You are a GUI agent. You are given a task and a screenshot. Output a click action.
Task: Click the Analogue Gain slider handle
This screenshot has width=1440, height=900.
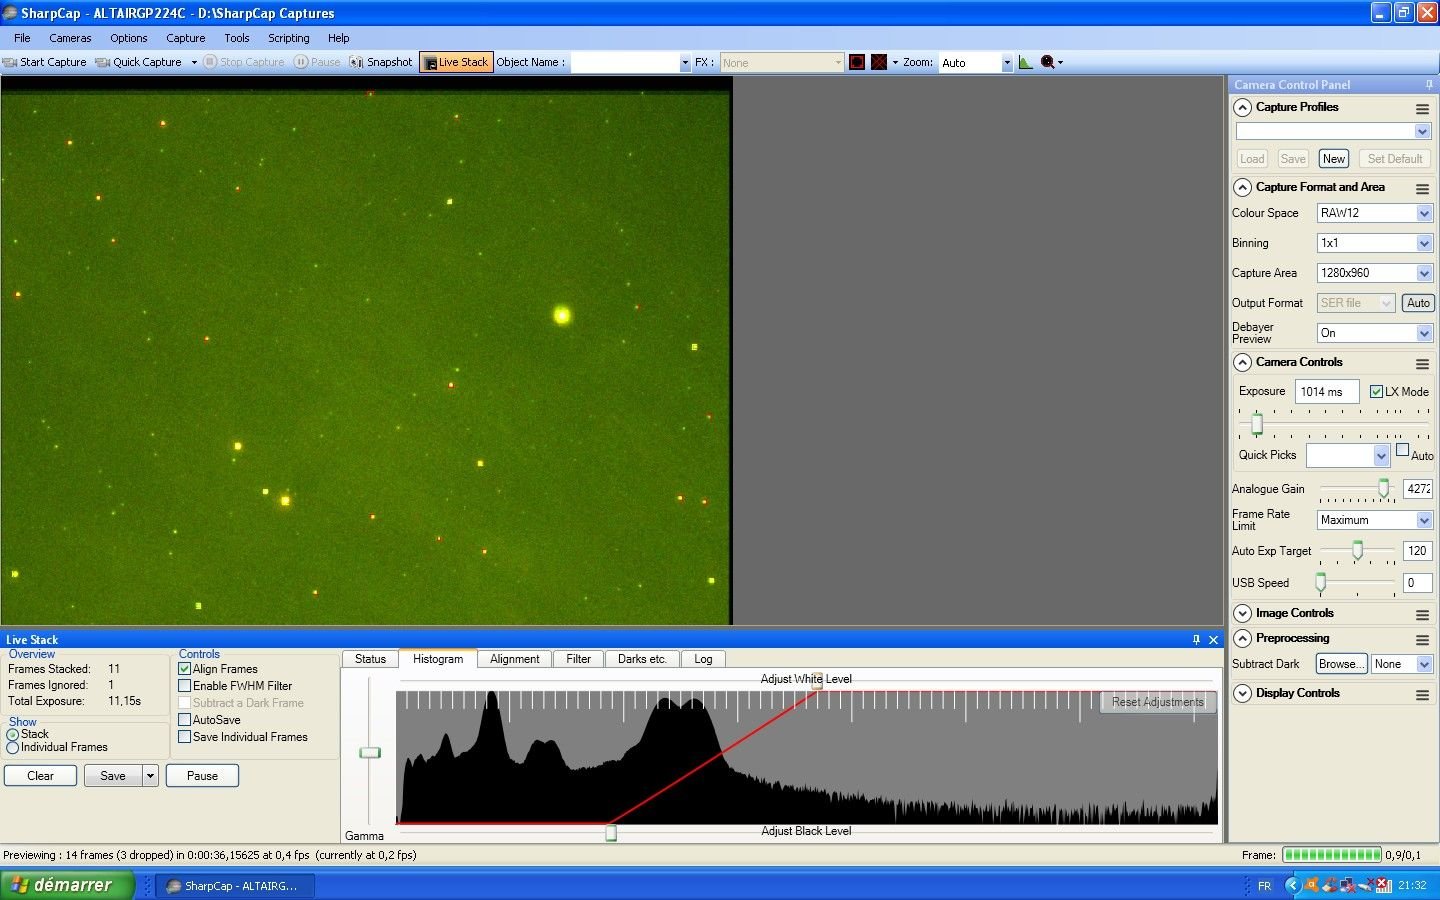click(1384, 488)
